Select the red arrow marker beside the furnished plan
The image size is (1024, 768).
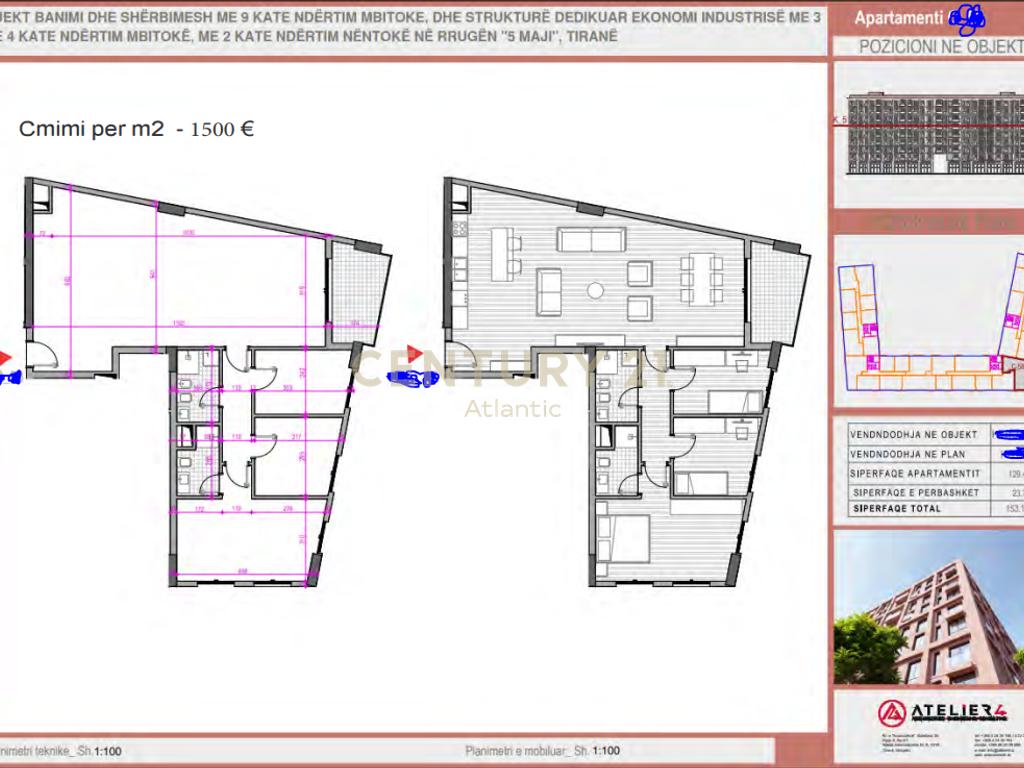(414, 352)
